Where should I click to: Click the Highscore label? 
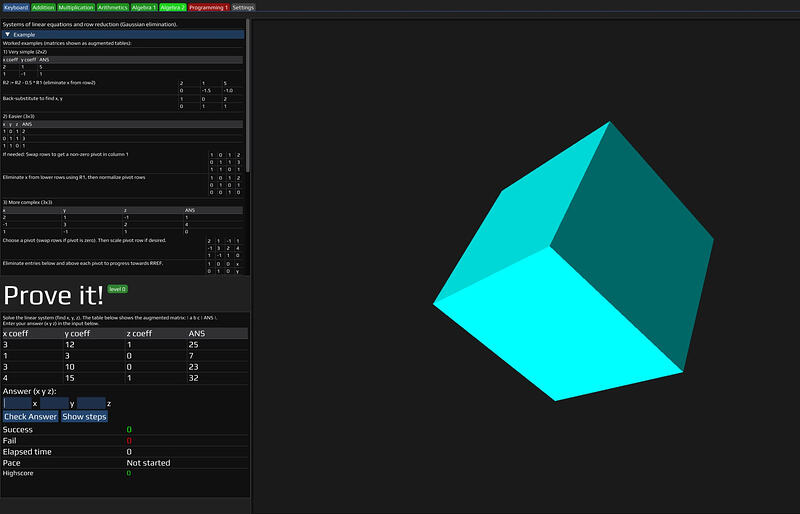(x=18, y=473)
